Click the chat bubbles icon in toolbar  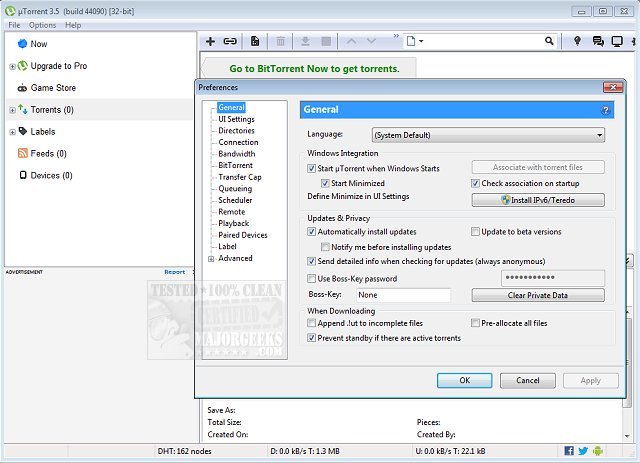[598, 41]
